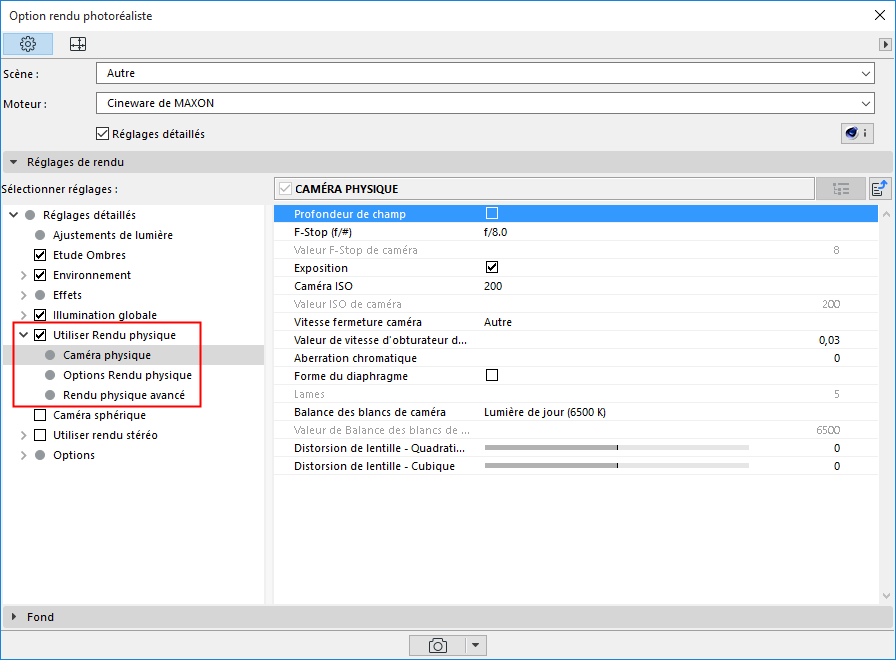Screen dimensions: 896x660
Task: Click Vitesse fermeture caméra value Autre
Action: click(x=498, y=322)
